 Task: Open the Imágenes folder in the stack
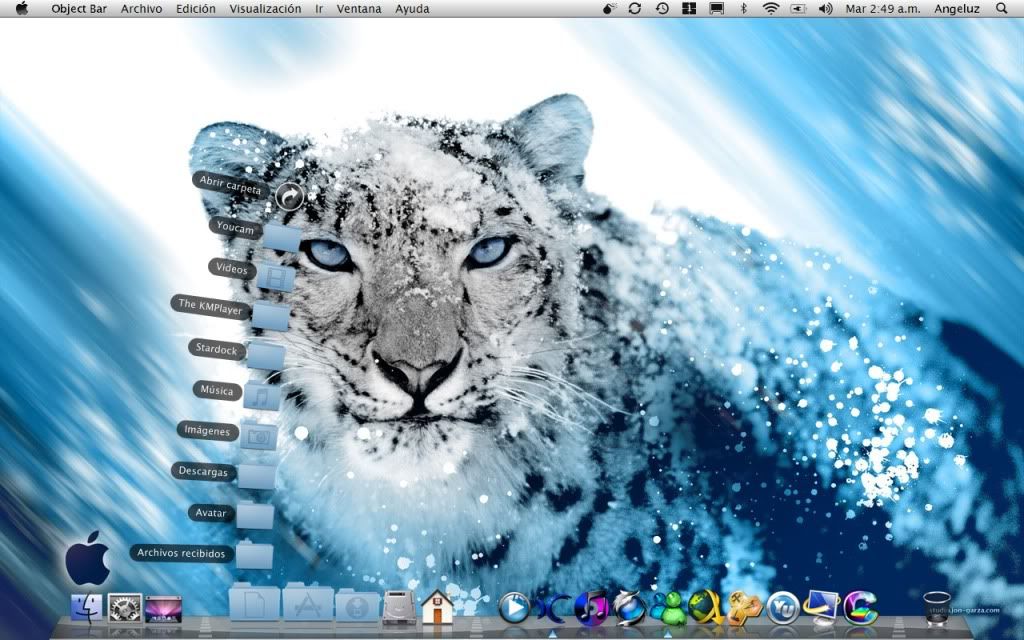point(259,436)
